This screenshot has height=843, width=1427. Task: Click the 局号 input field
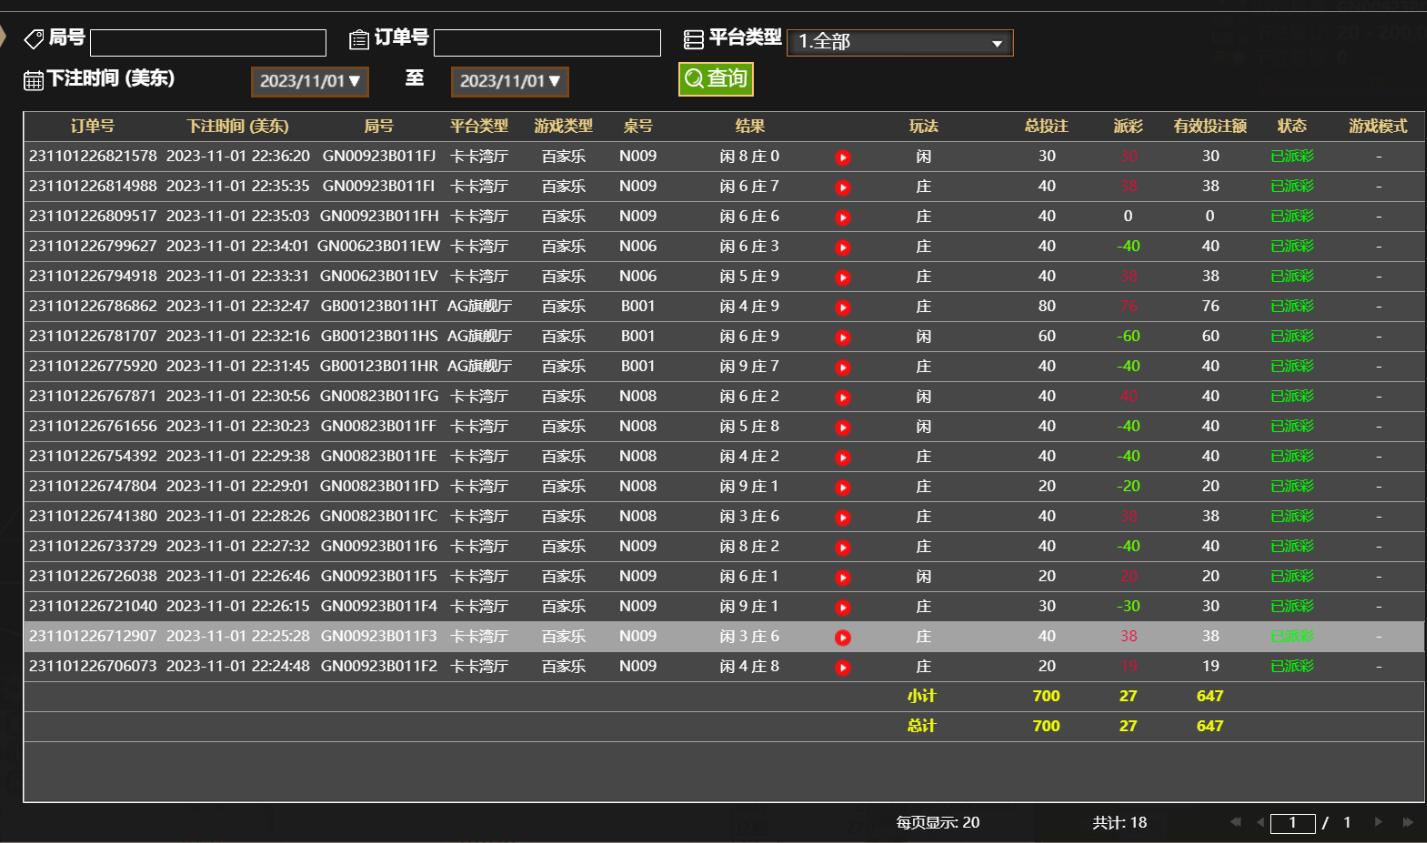208,43
